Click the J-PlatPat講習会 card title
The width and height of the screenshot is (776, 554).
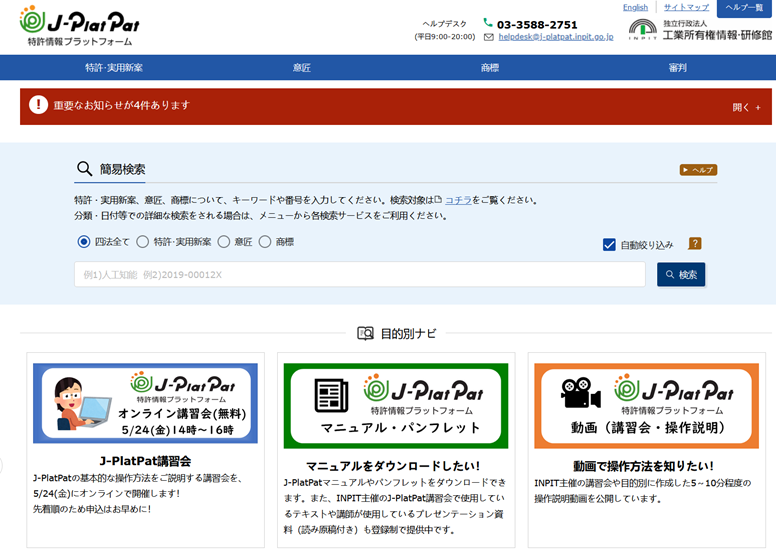tap(145, 461)
